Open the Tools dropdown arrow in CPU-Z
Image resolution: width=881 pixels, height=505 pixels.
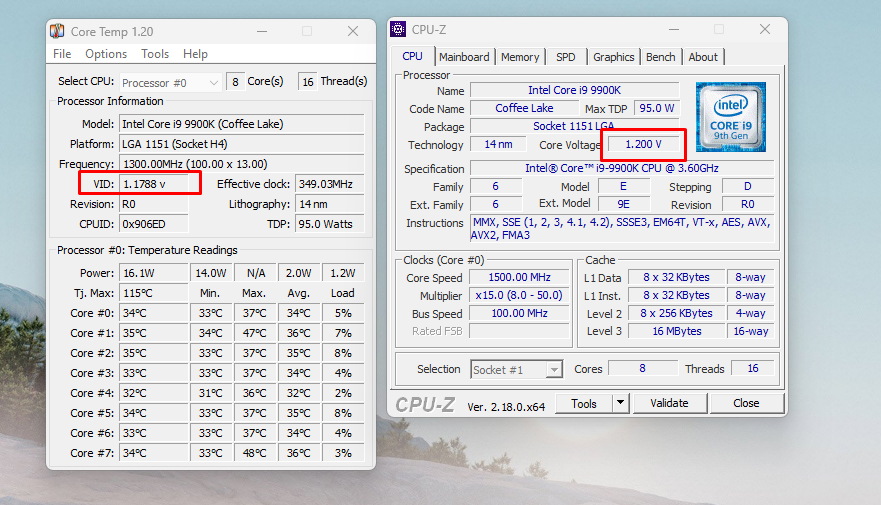620,403
